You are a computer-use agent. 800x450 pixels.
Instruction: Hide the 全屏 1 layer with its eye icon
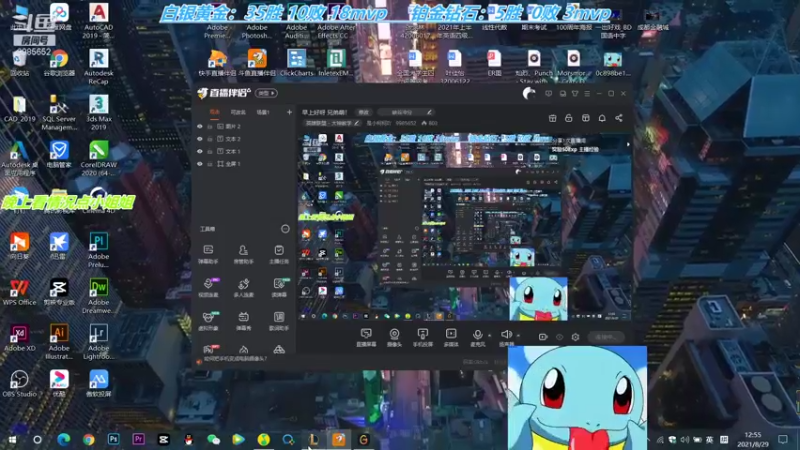199,164
